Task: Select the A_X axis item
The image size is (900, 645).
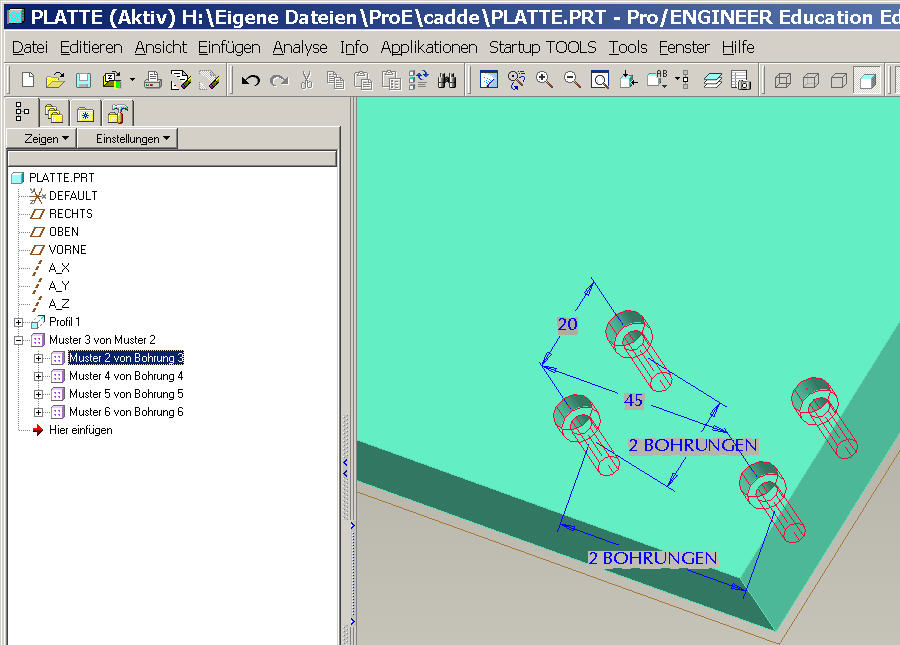Action: (x=59, y=267)
